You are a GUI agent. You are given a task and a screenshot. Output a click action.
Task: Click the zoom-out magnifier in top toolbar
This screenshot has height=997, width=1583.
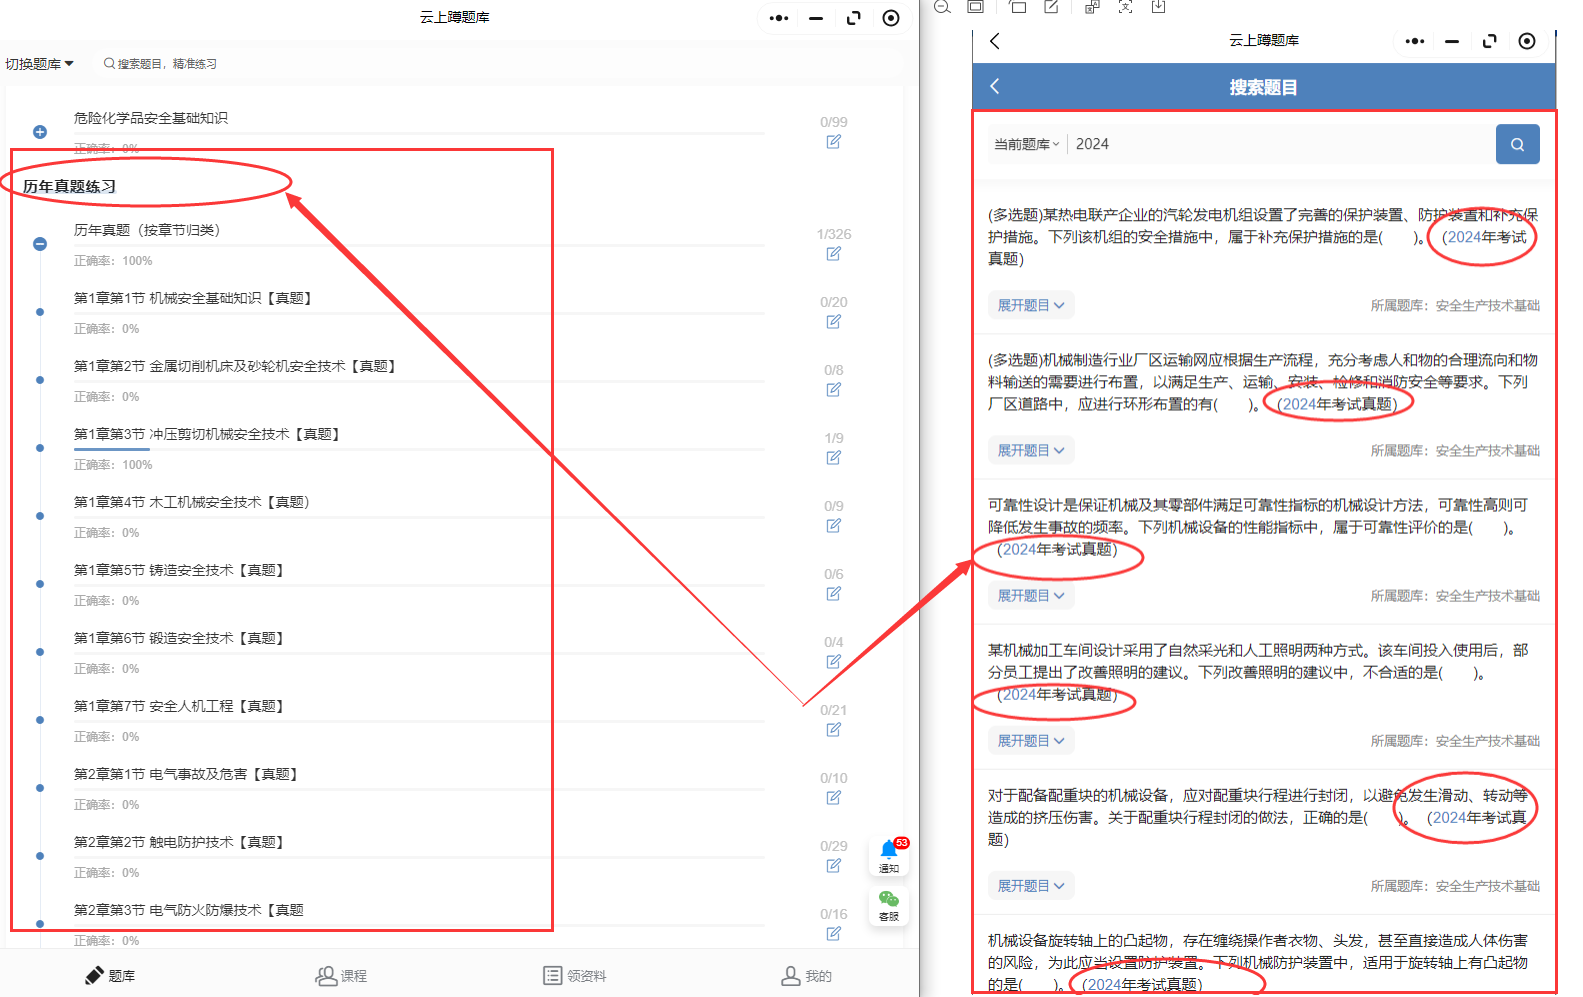click(x=942, y=7)
